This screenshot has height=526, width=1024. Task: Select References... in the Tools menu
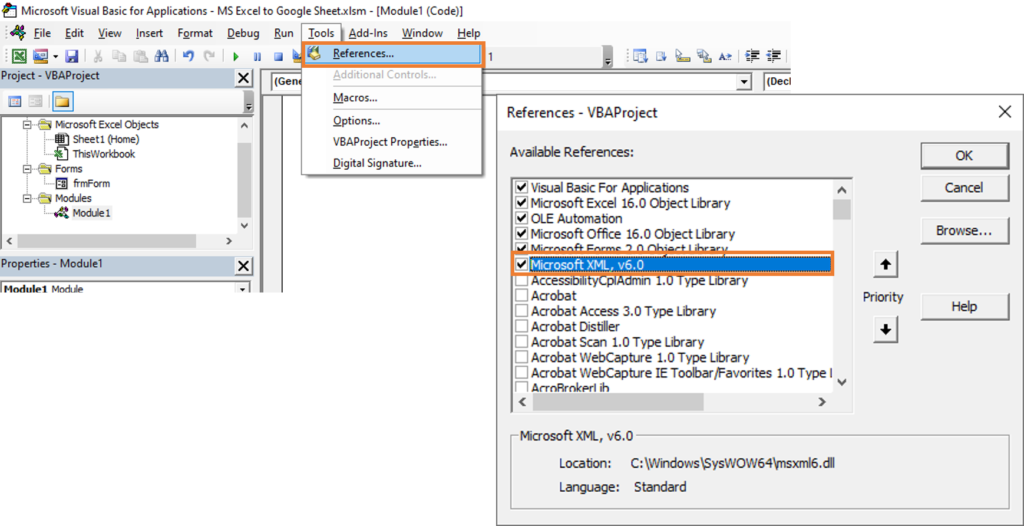393,54
